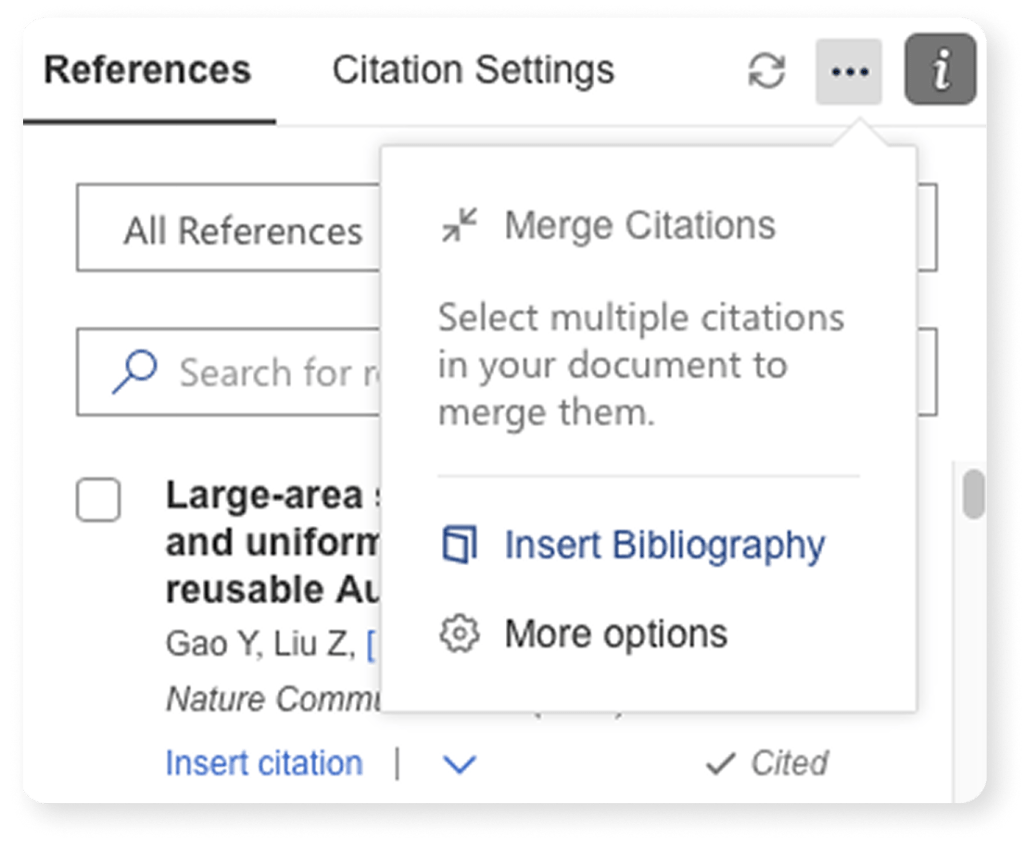Switch to the Citation Settings tab
Screen dimensions: 1024x842
[473, 71]
